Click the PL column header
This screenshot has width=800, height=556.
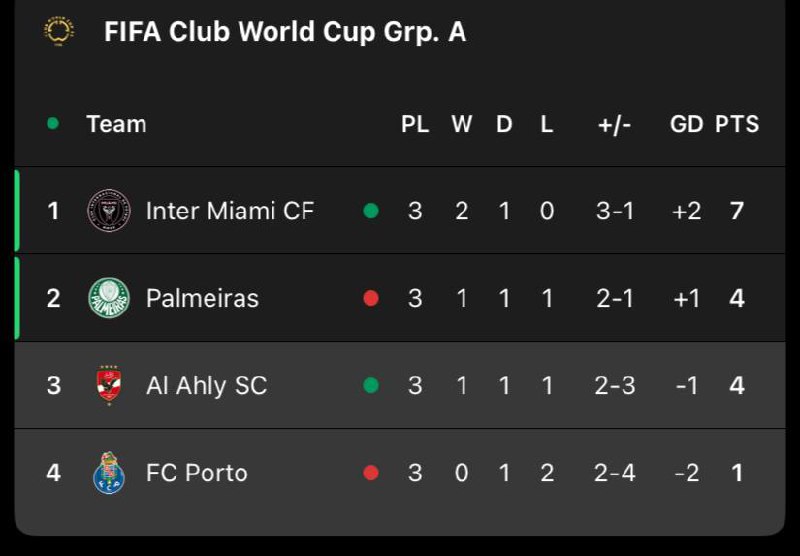coord(415,124)
